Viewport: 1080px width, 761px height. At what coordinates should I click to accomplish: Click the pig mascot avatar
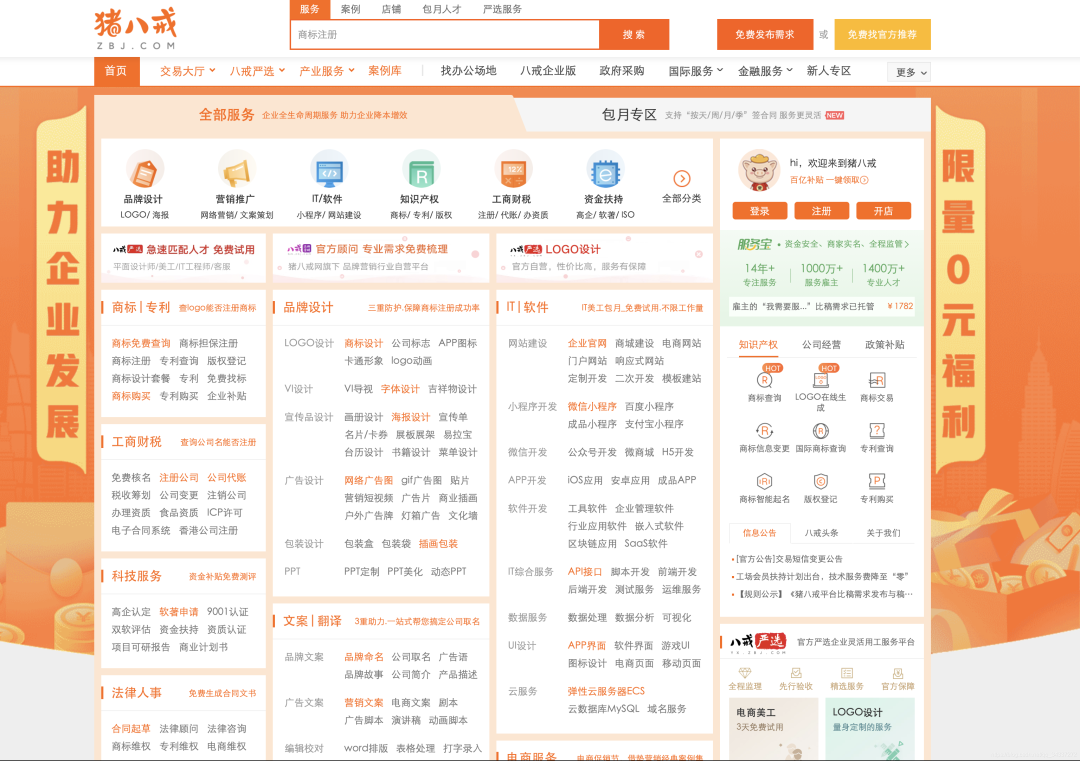(759, 170)
